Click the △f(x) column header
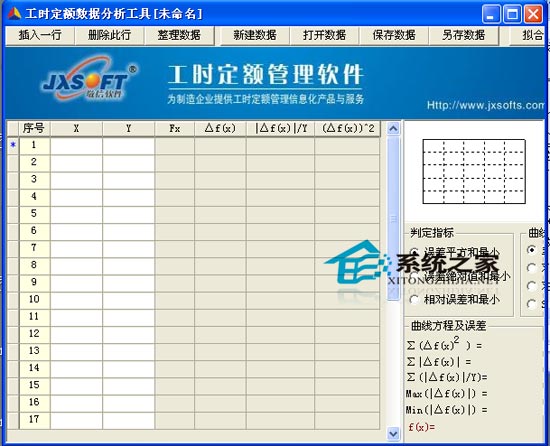The height and width of the screenshot is (446, 550). (x=220, y=128)
